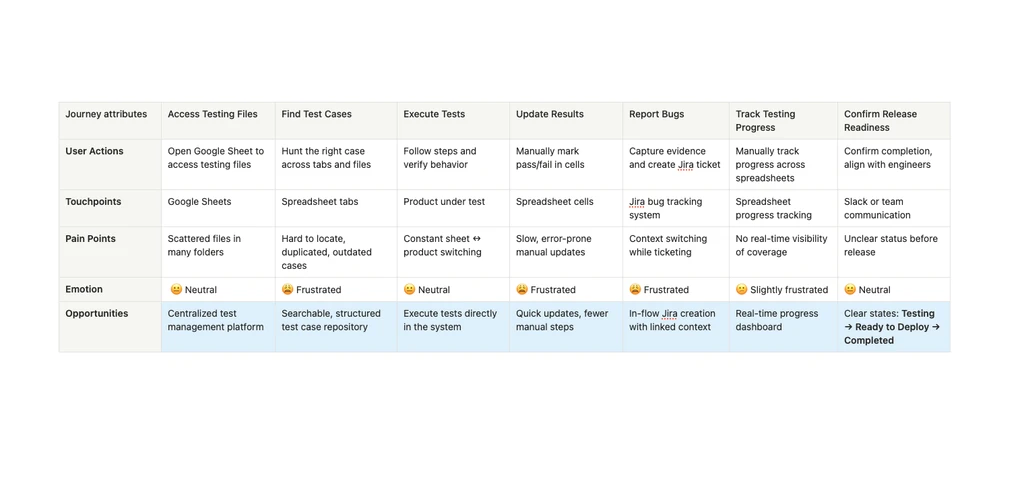Click the Touchpoints row label

click(93, 202)
